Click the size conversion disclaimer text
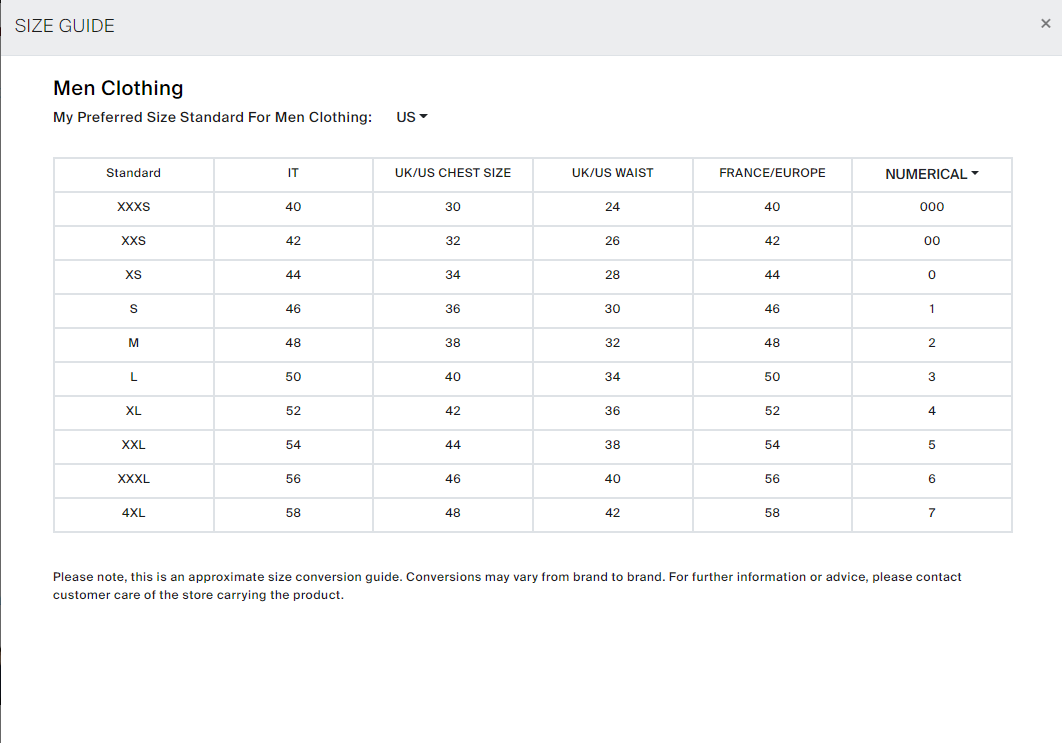1062x743 pixels. click(x=507, y=586)
